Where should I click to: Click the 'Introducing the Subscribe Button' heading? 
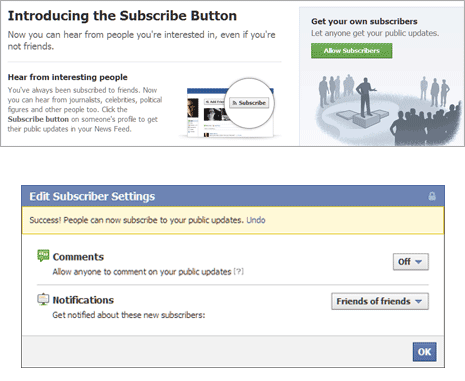click(x=122, y=16)
